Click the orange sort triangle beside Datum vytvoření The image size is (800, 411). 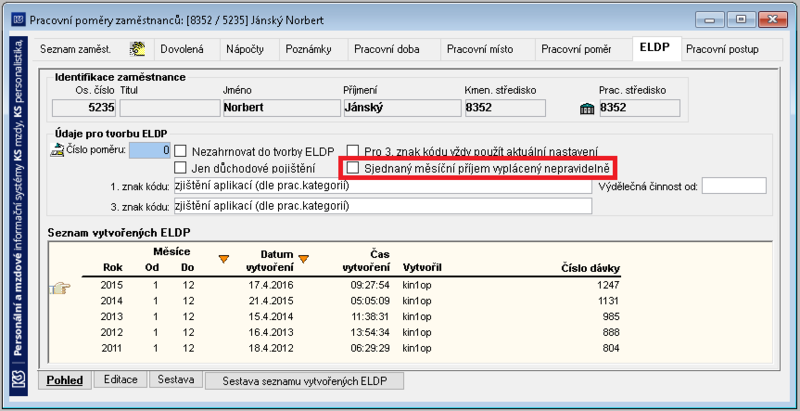[x=304, y=259]
